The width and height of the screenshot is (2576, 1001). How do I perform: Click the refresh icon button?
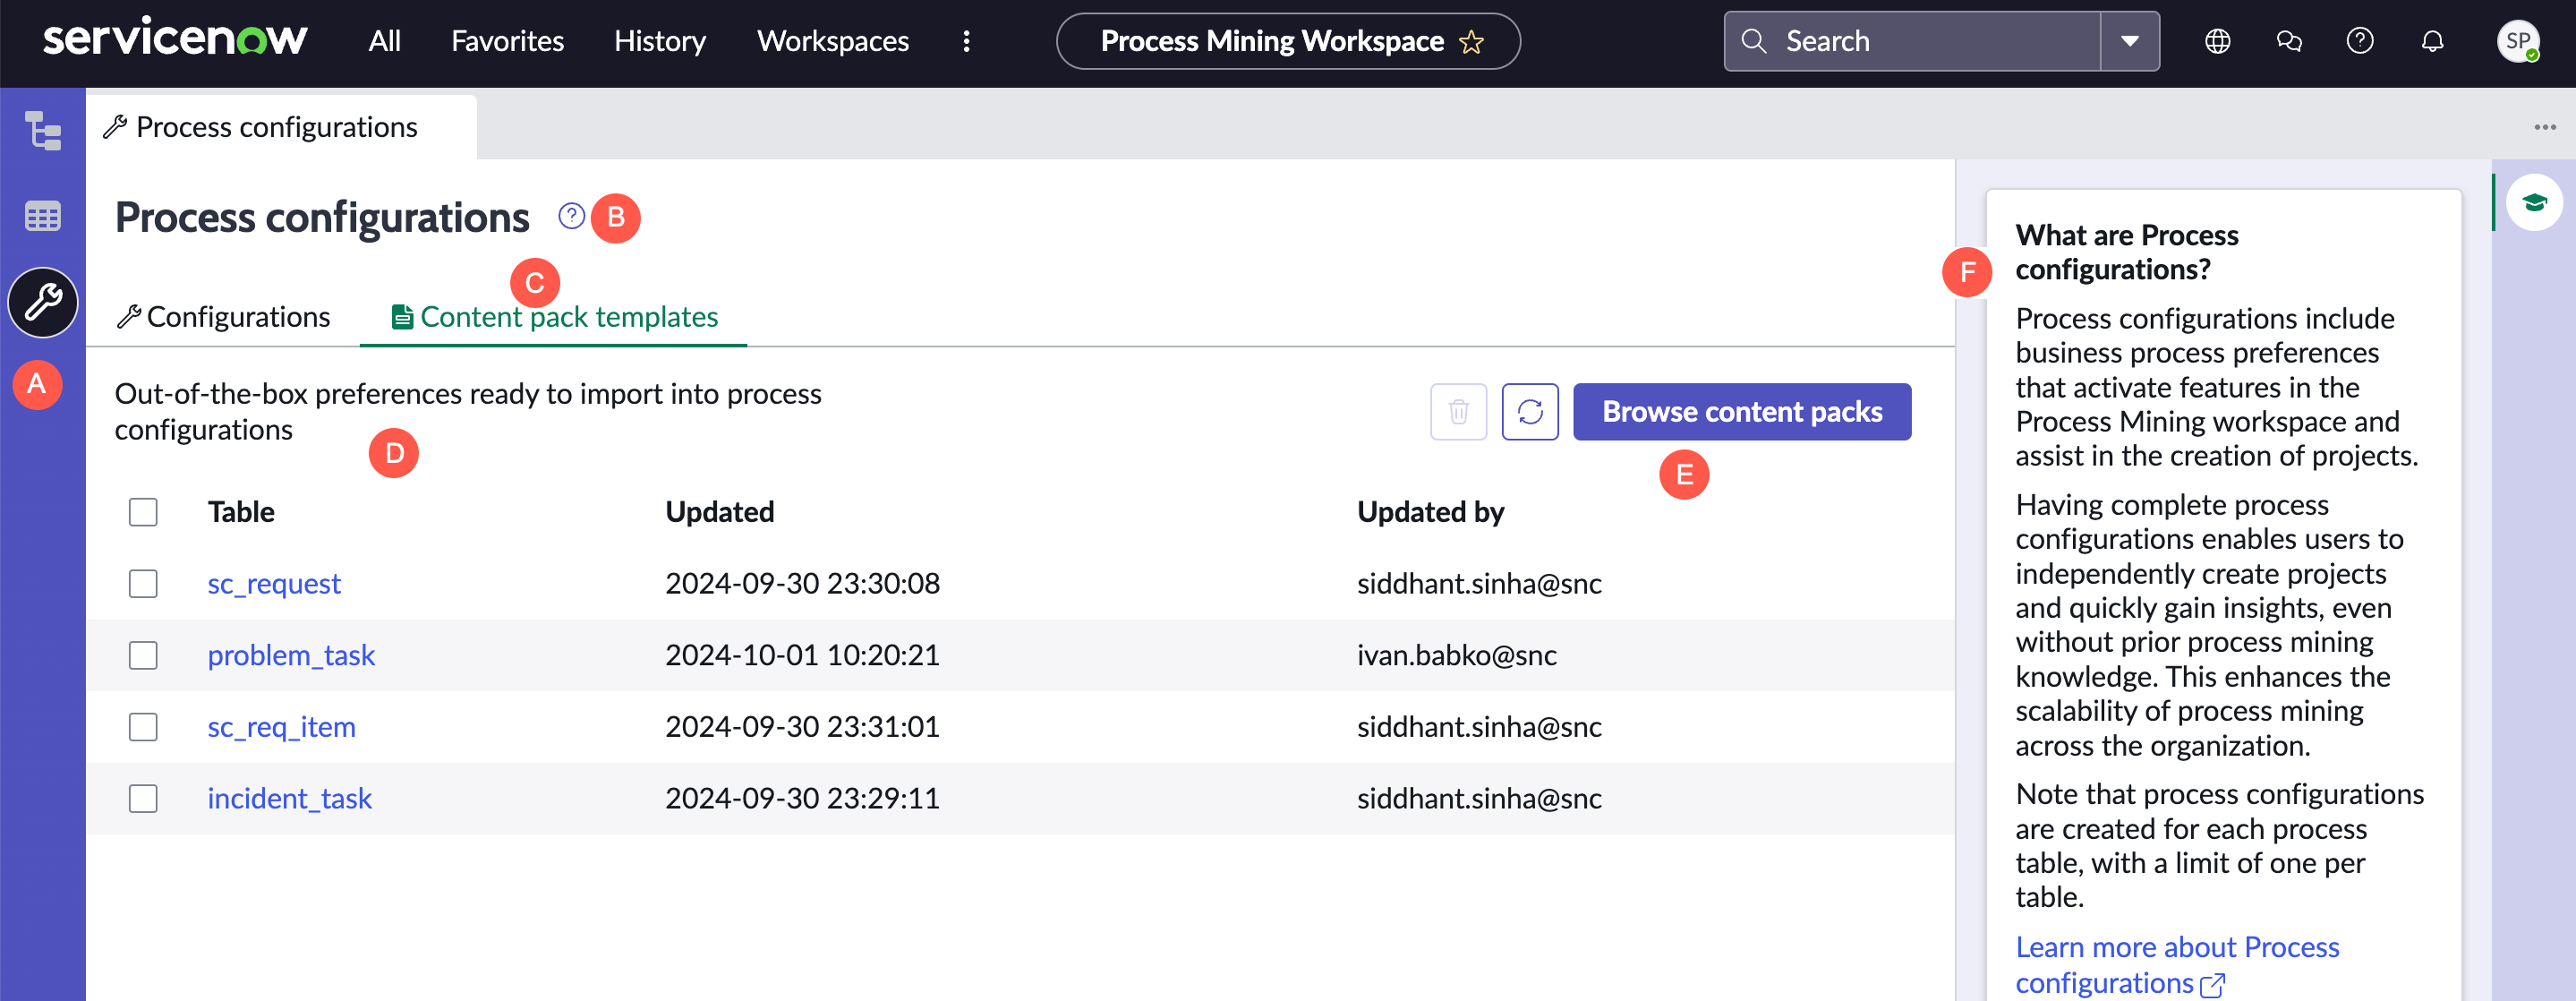pos(1530,412)
